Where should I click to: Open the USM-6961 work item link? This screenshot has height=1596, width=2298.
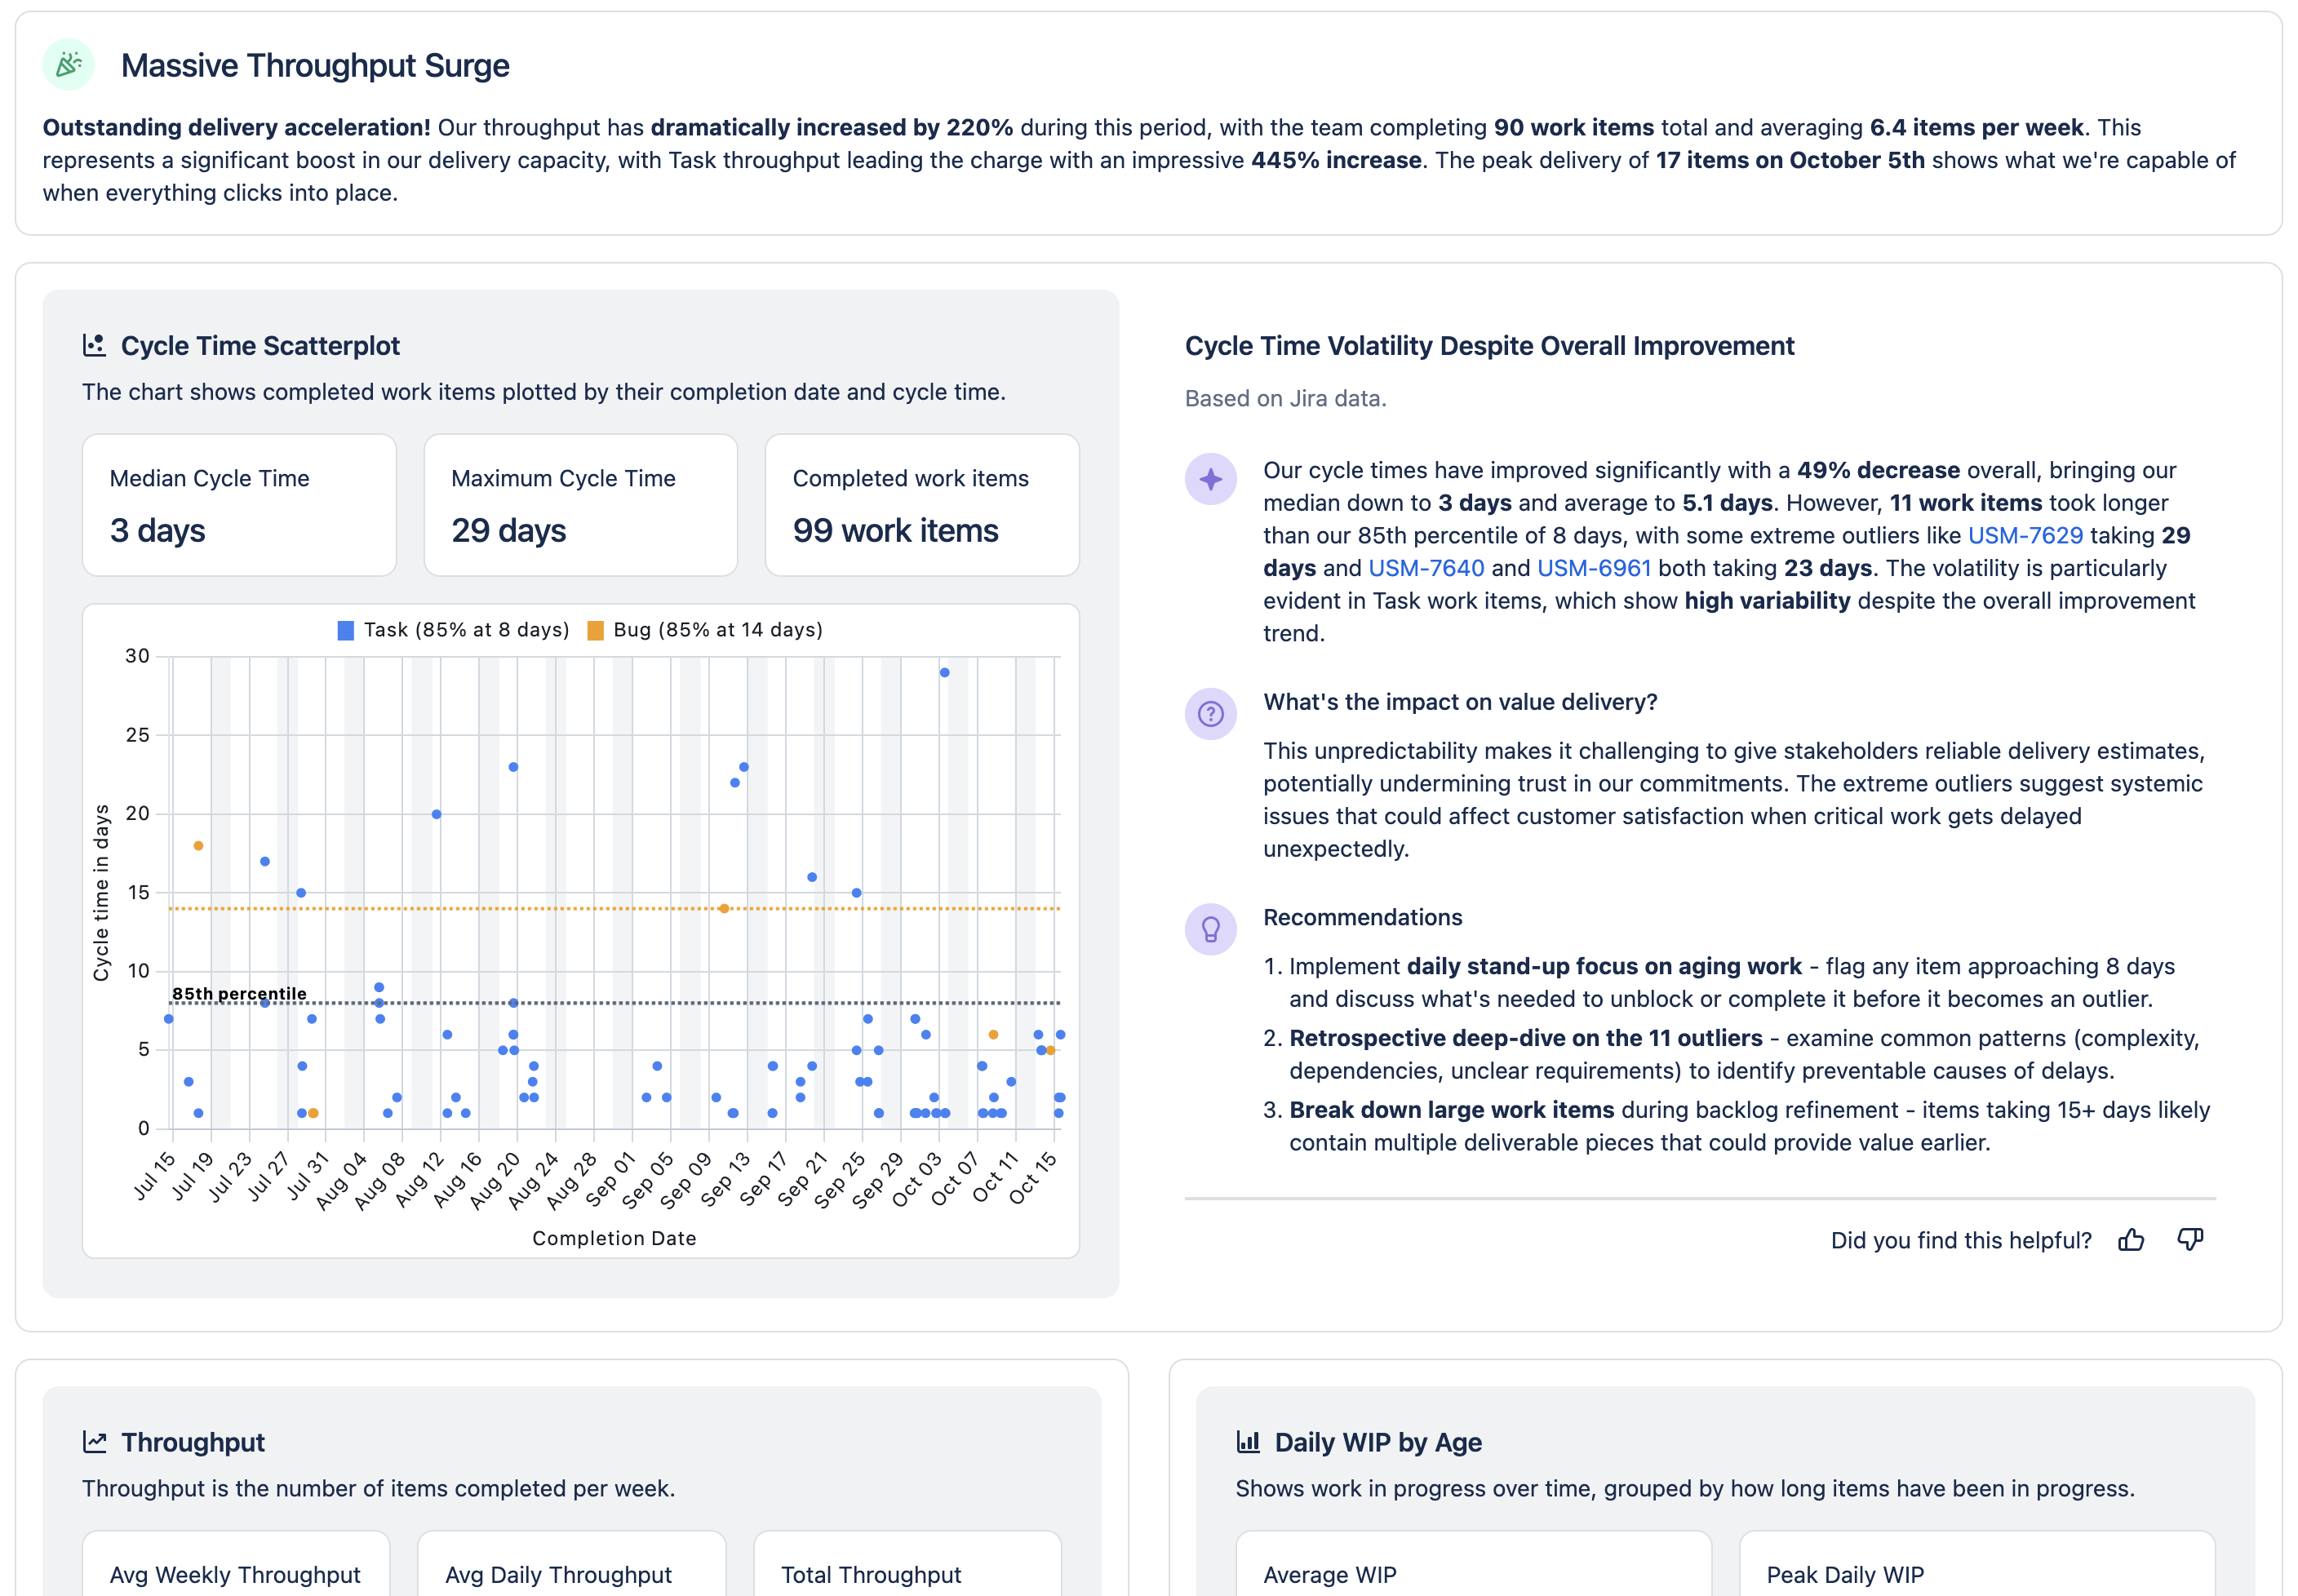[1594, 568]
